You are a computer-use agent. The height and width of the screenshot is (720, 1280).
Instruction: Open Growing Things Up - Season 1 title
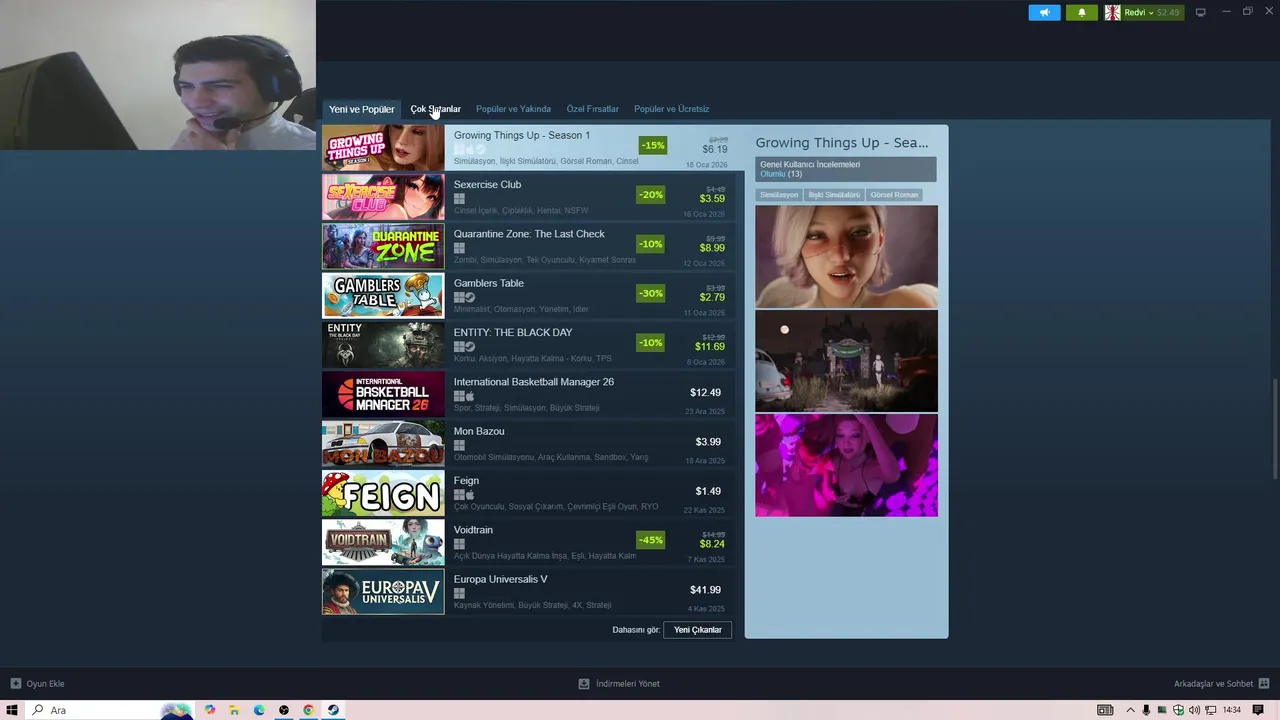point(522,135)
